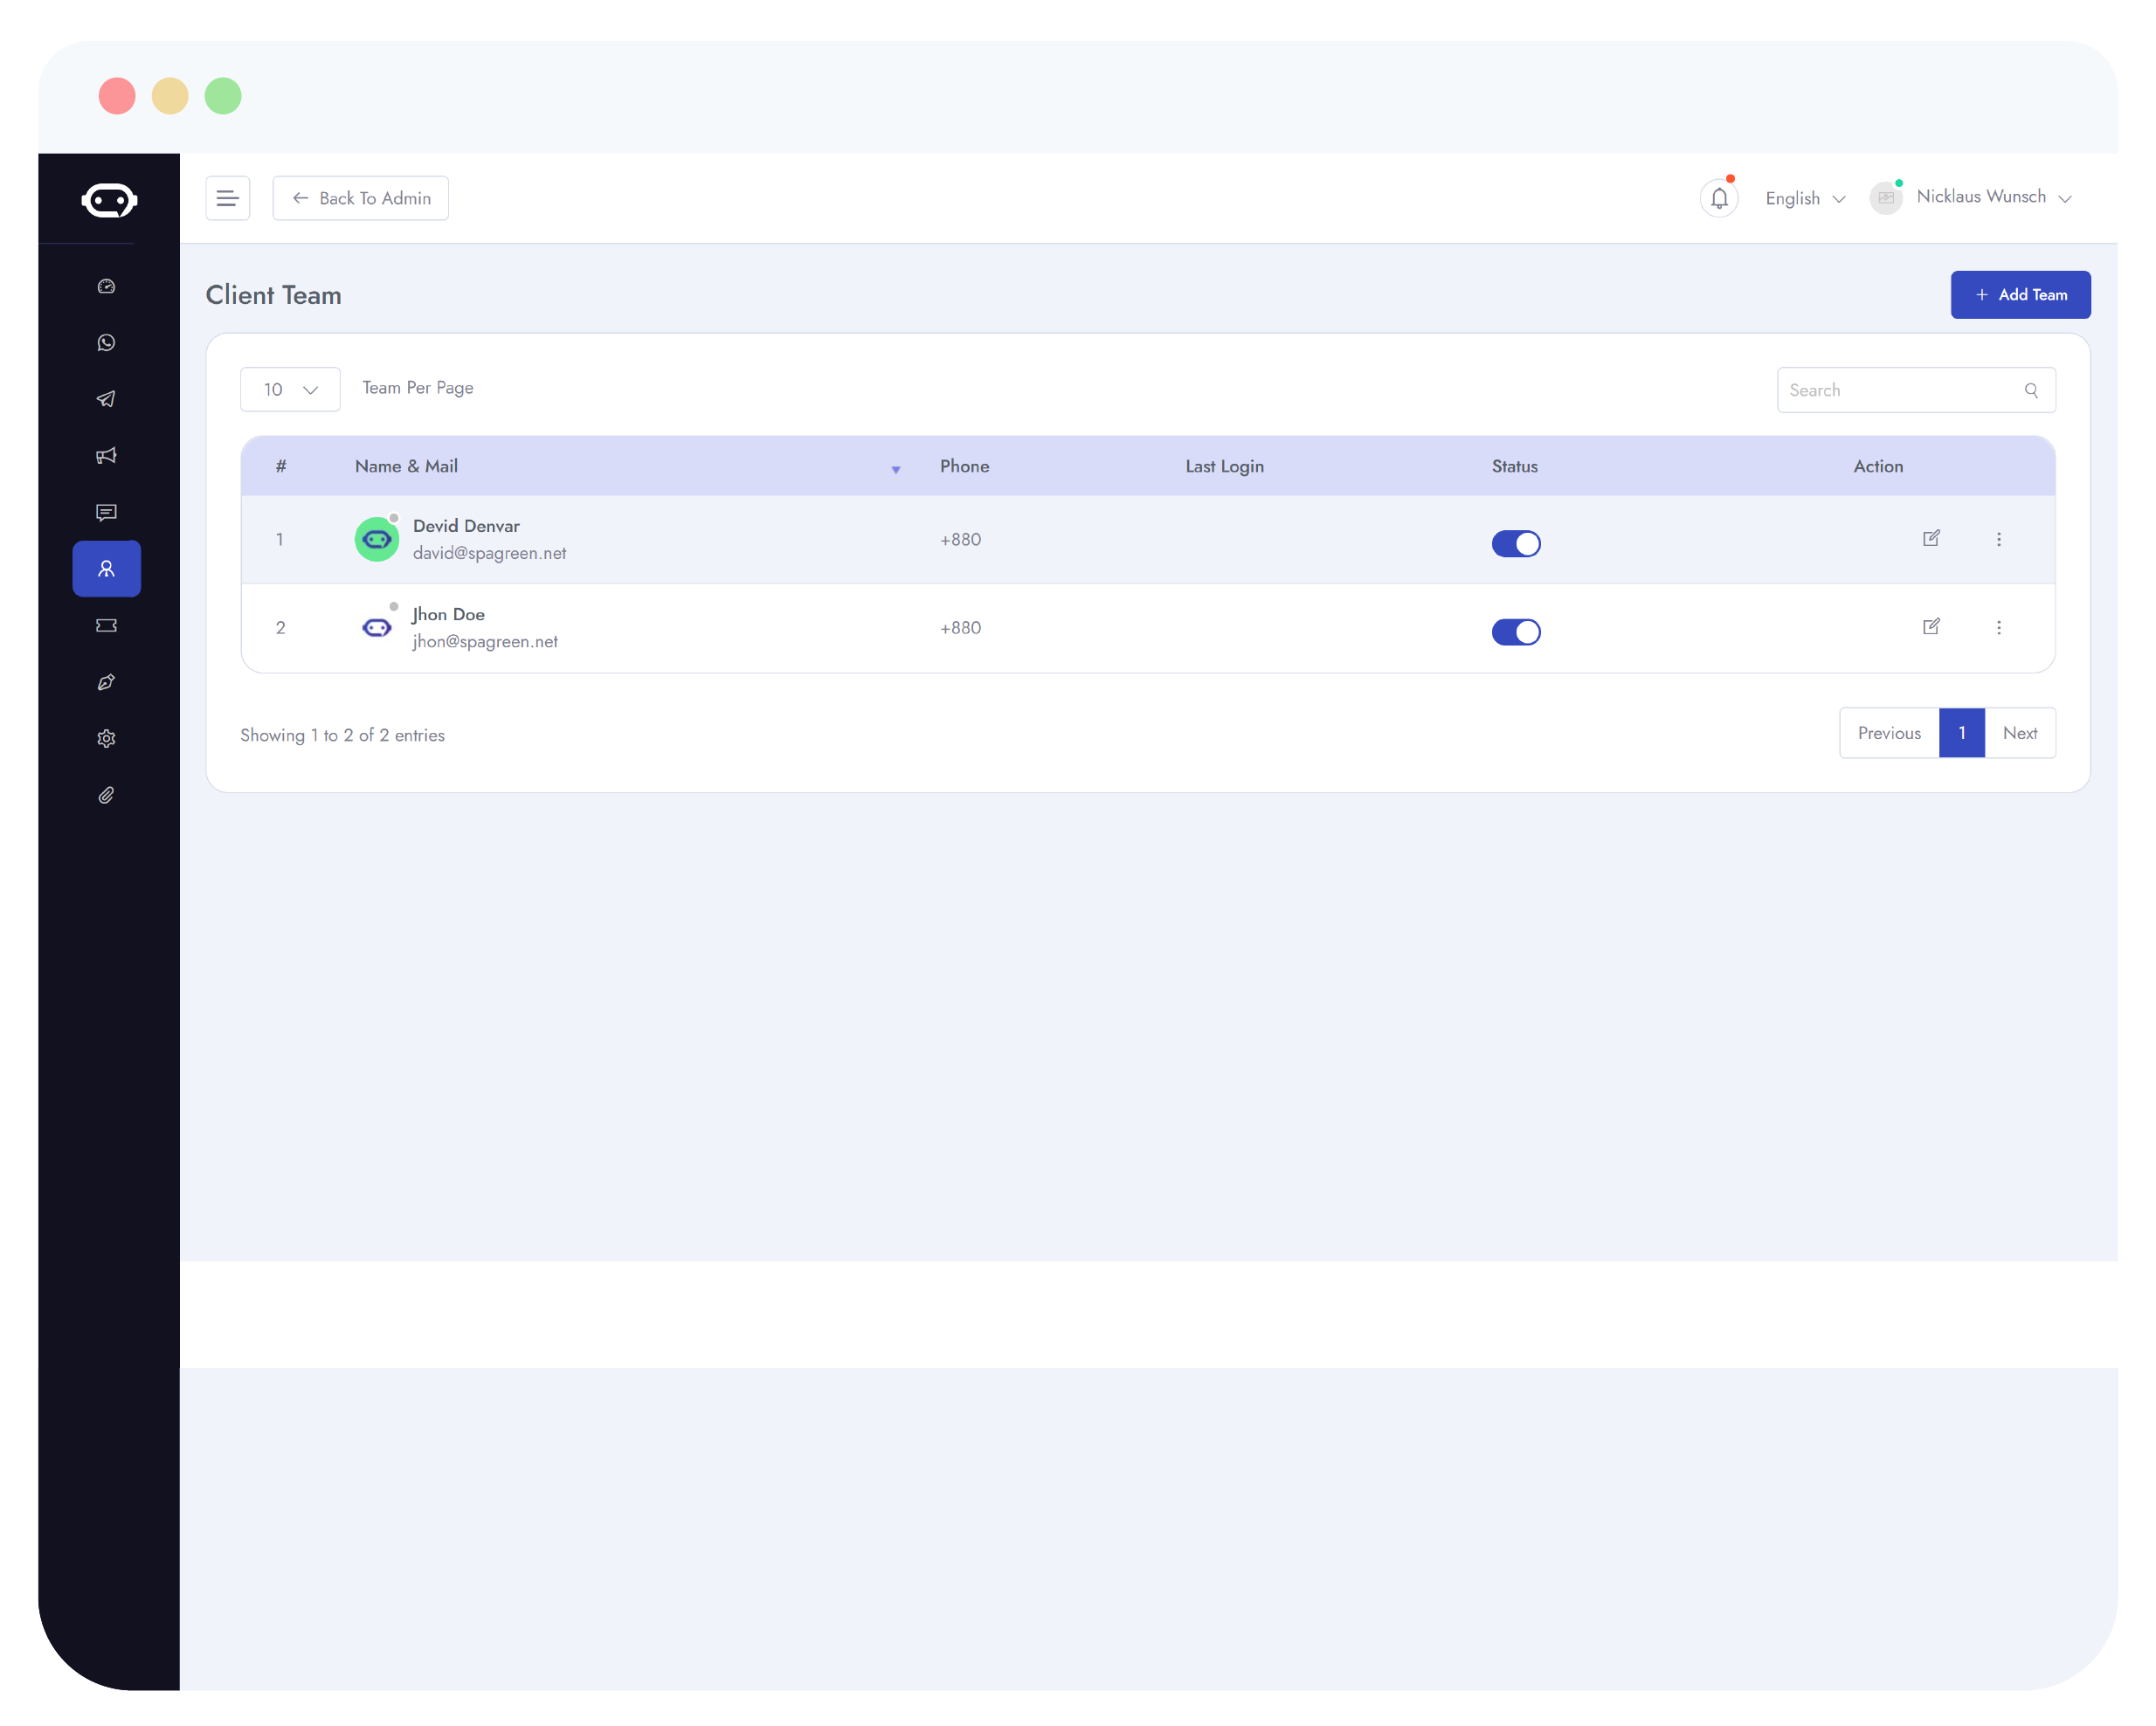
Task: Expand the English language dropdown
Action: click(1804, 198)
